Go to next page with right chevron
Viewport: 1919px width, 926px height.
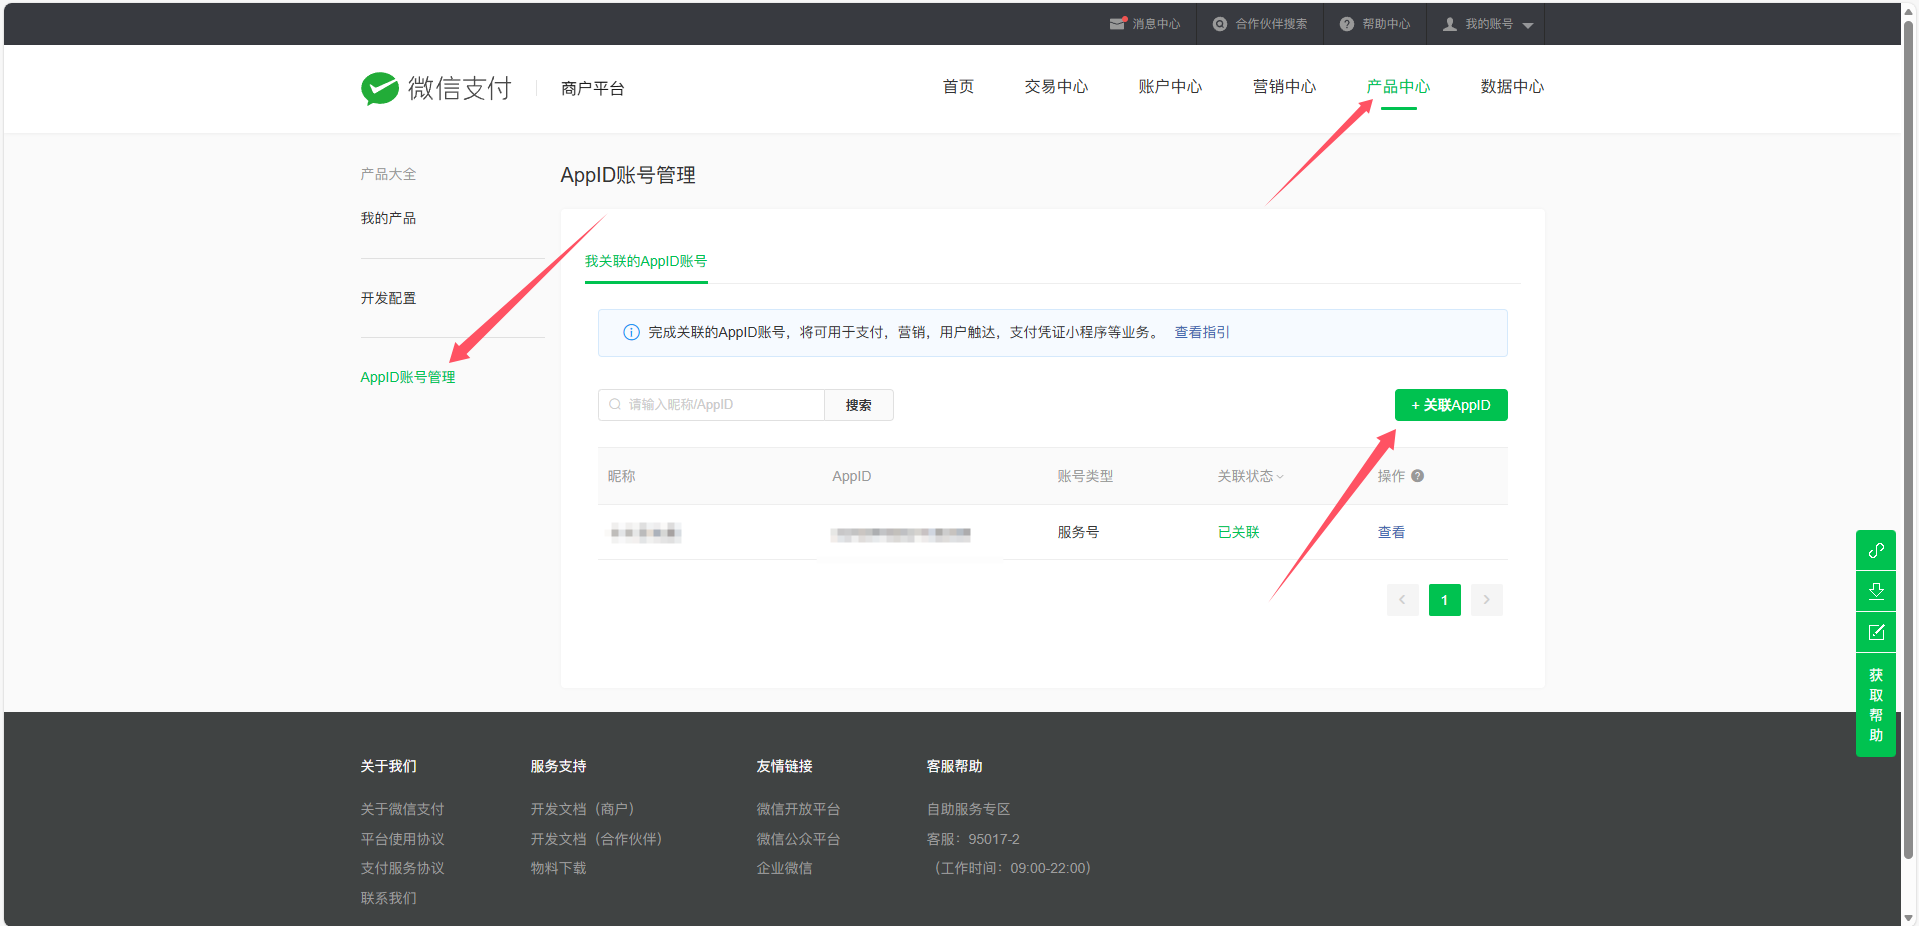point(1486,600)
